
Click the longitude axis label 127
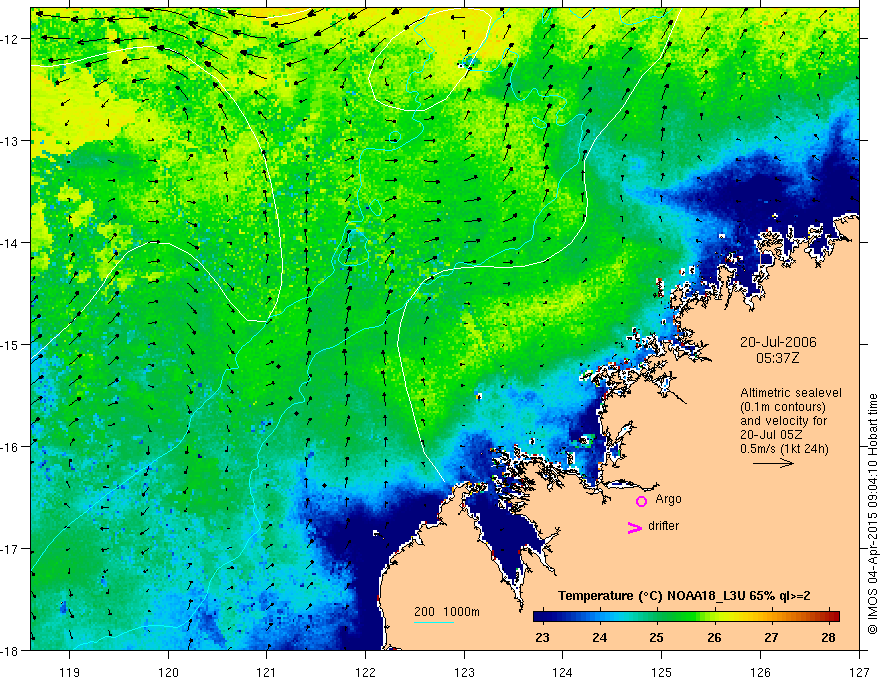(x=859, y=672)
